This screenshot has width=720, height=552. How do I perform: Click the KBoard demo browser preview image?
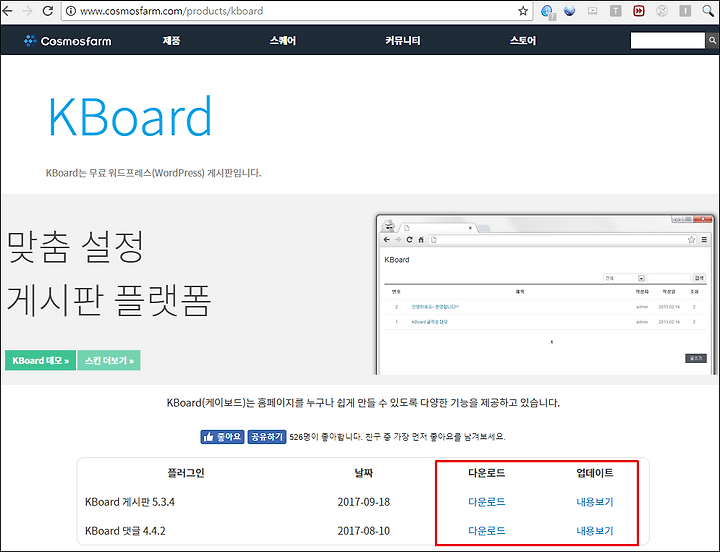546,294
